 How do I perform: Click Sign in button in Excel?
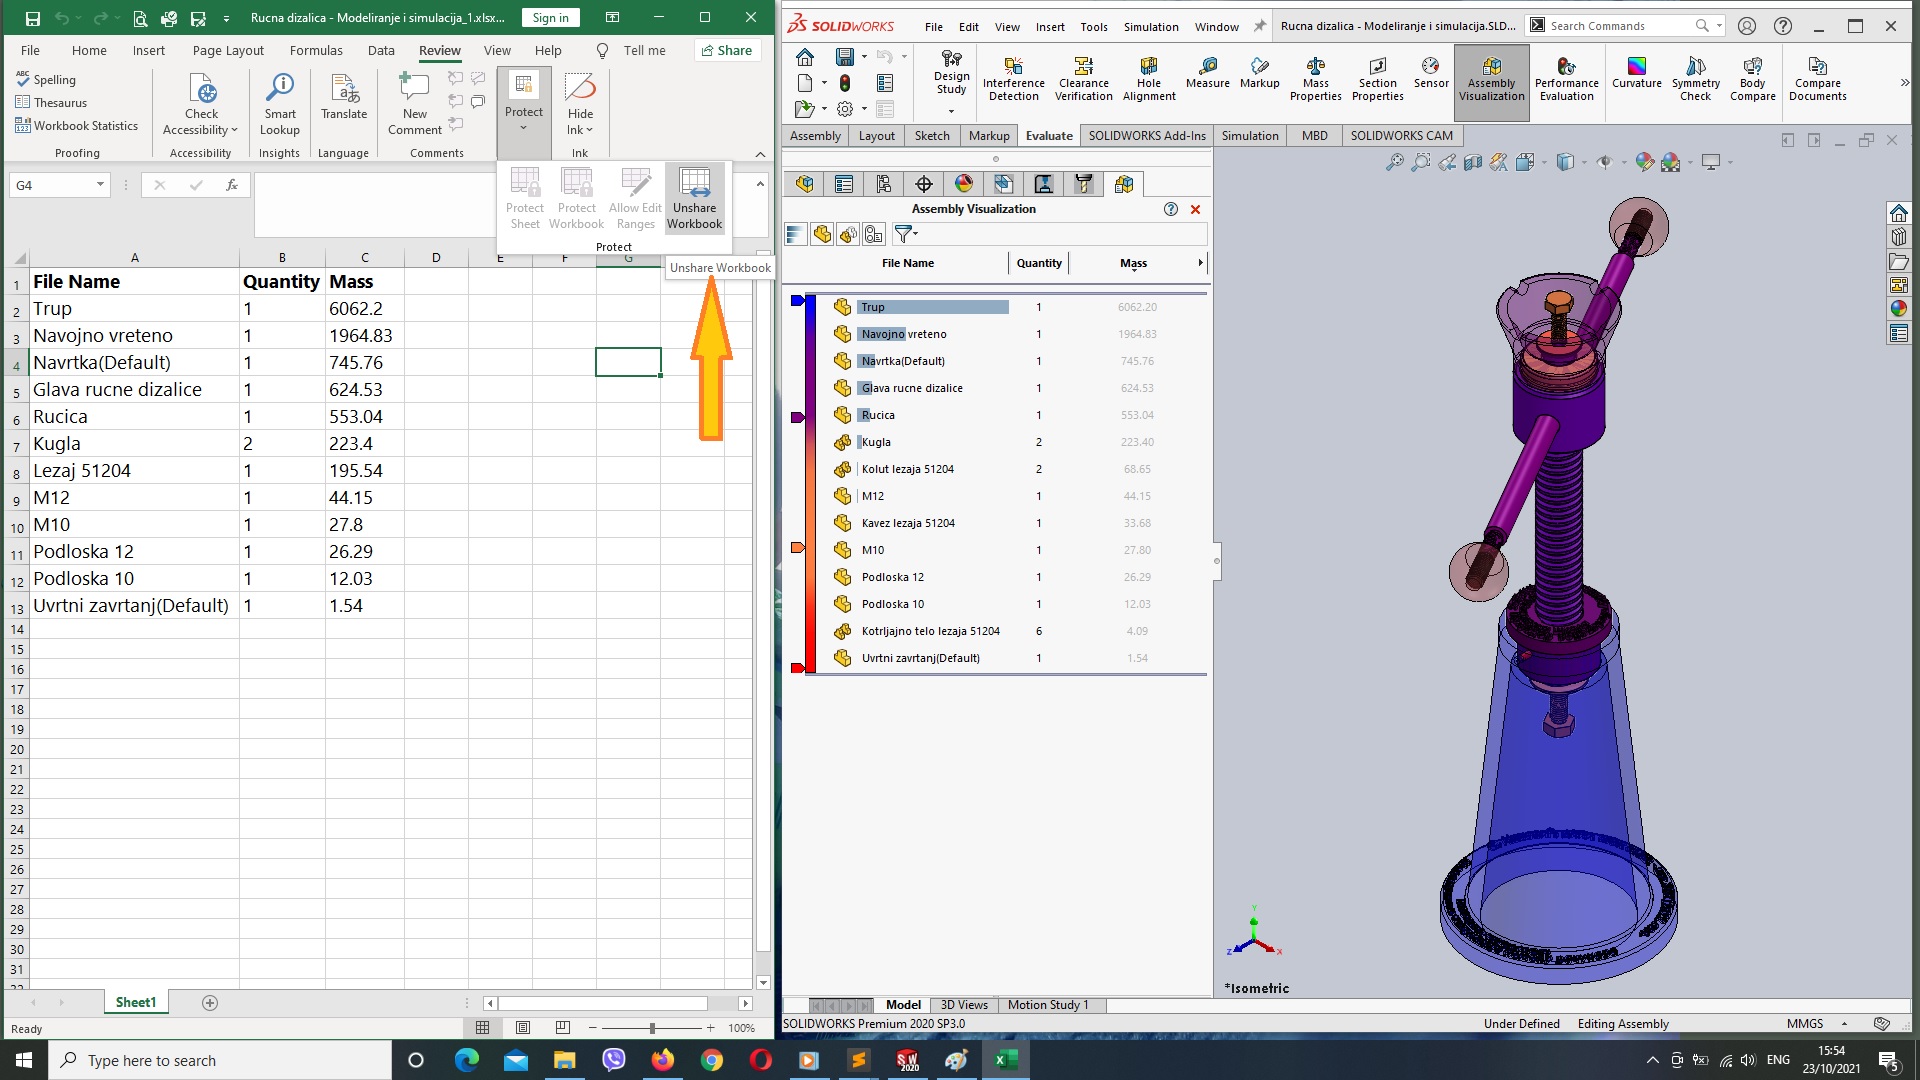pyautogui.click(x=550, y=18)
